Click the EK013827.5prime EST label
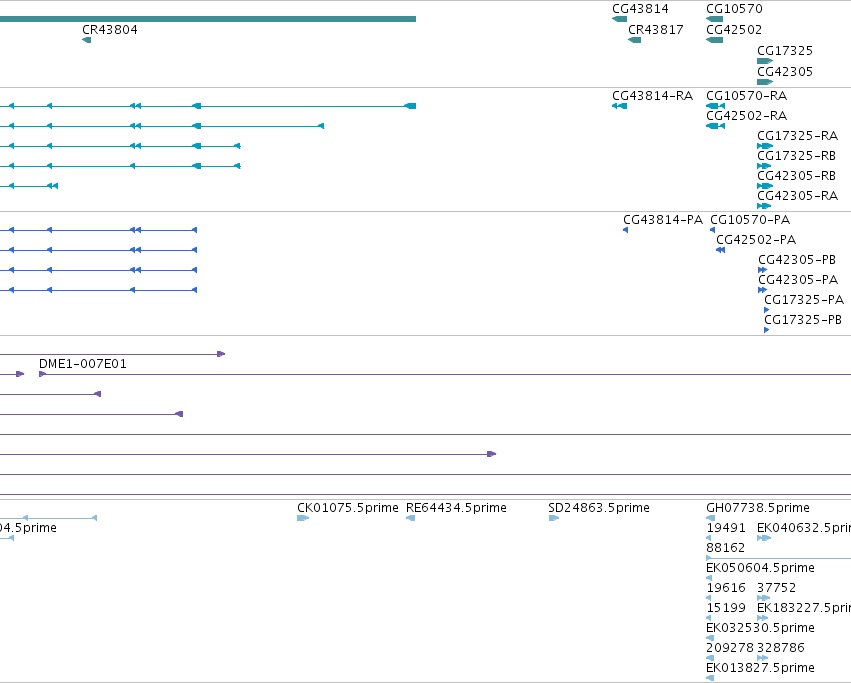851x683 pixels. coord(760,668)
